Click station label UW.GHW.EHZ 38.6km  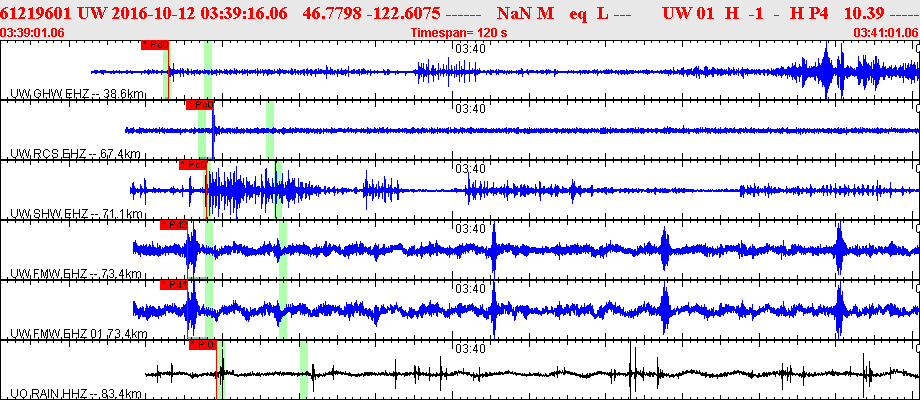[77, 94]
